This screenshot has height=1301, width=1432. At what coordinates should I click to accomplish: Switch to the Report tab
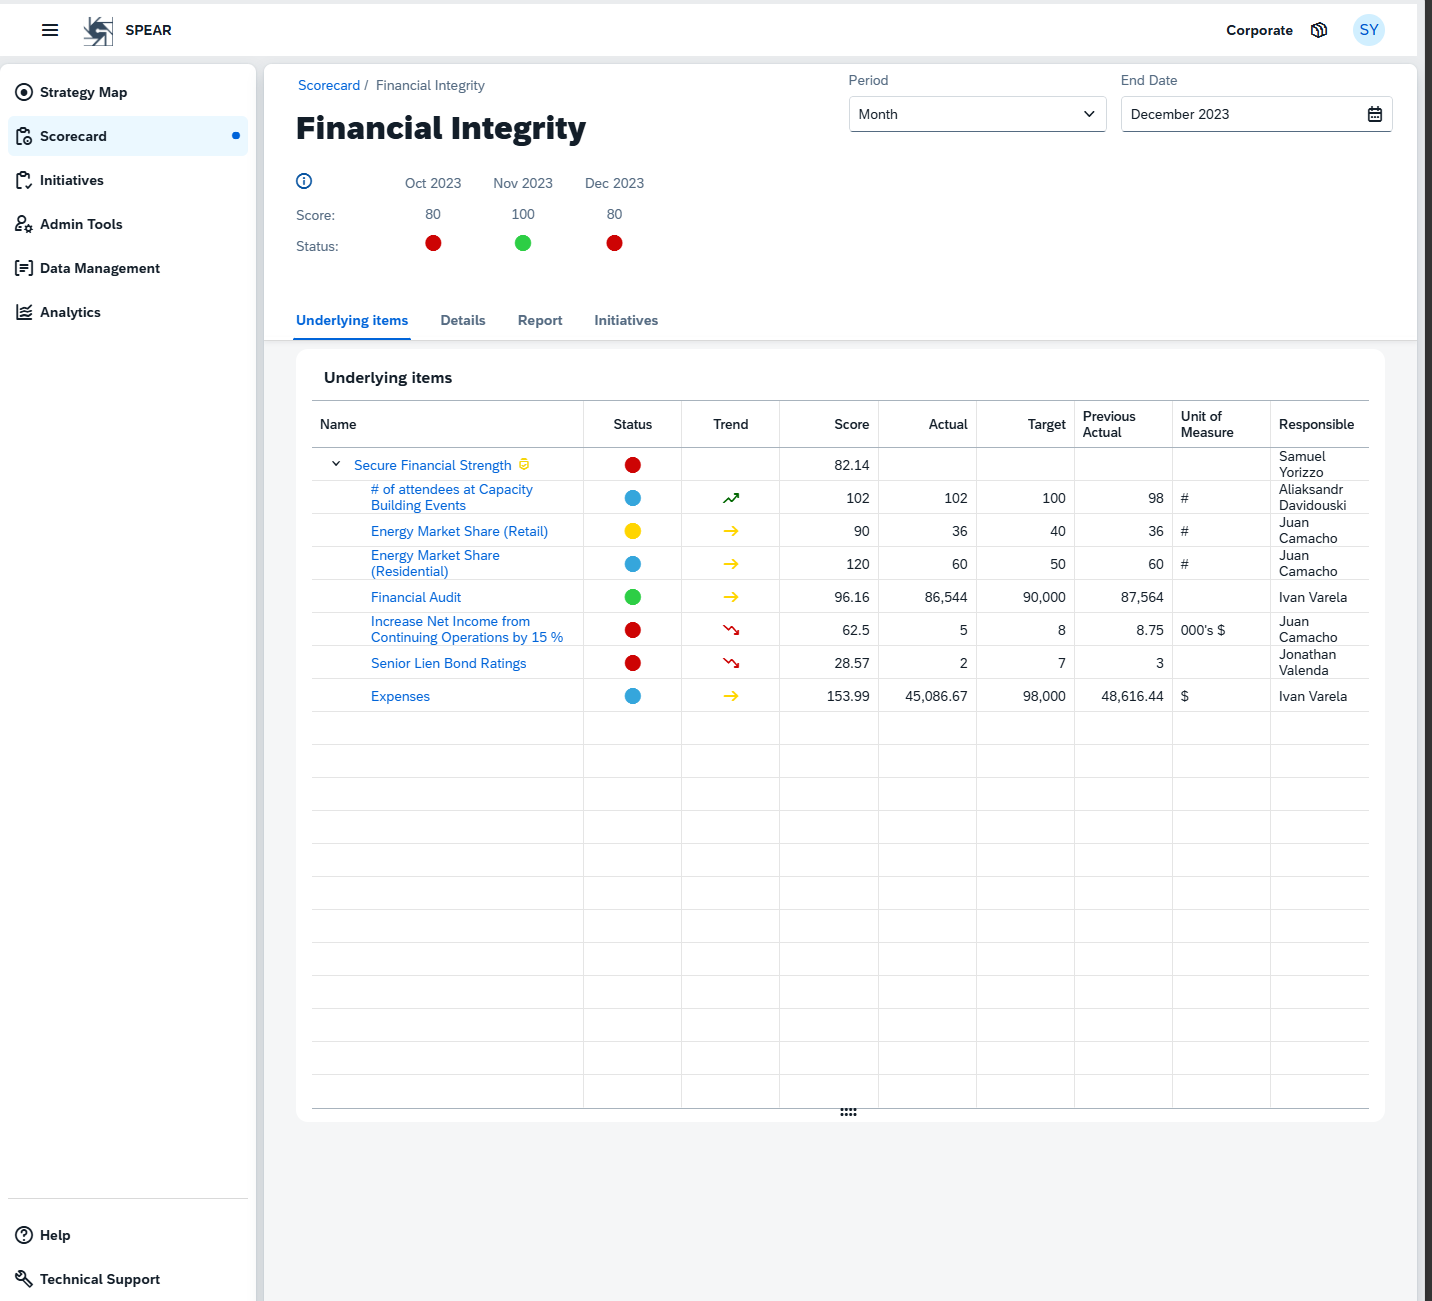pyautogui.click(x=539, y=320)
